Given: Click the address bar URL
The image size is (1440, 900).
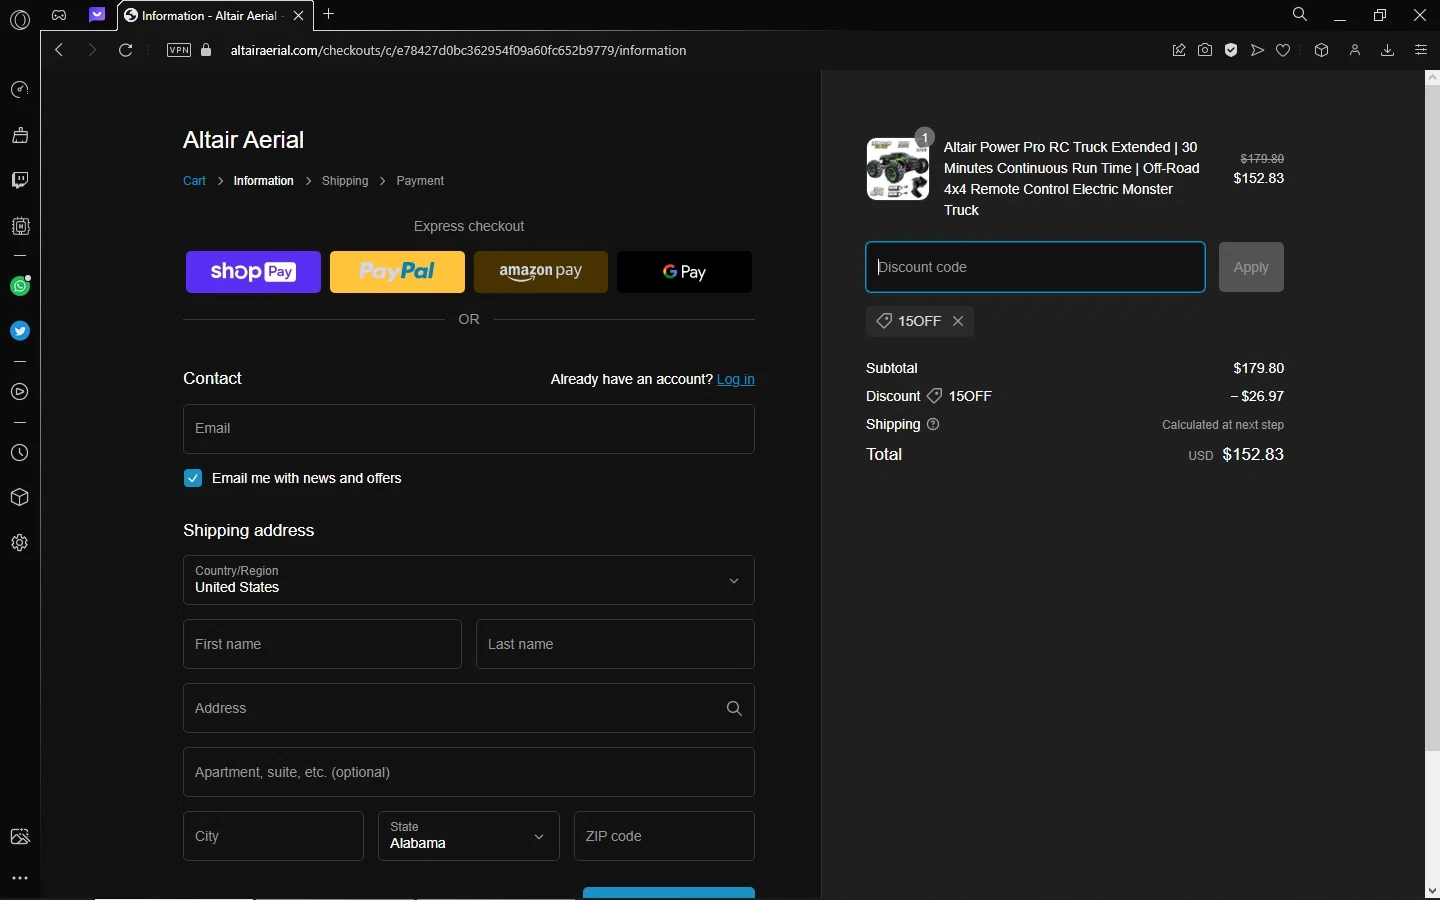Looking at the screenshot, I should (x=458, y=50).
